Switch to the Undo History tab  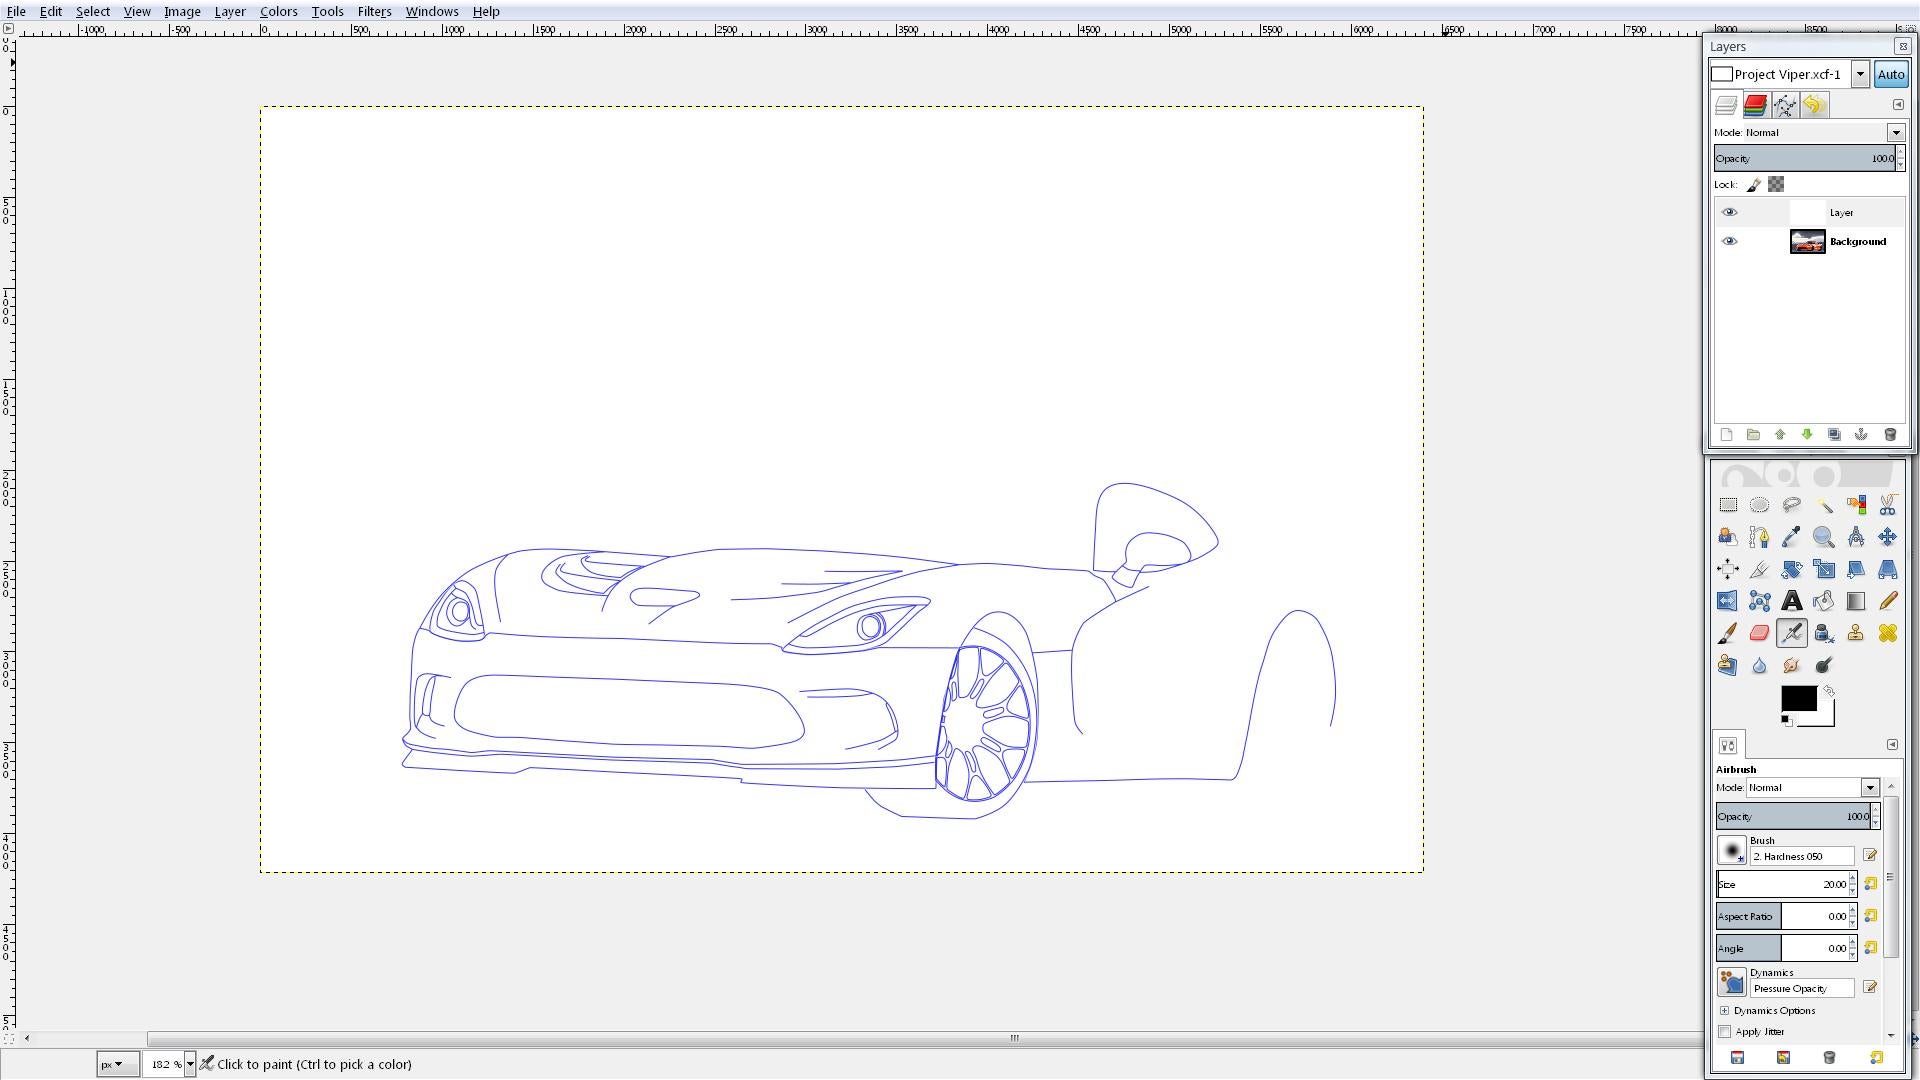[x=1815, y=105]
